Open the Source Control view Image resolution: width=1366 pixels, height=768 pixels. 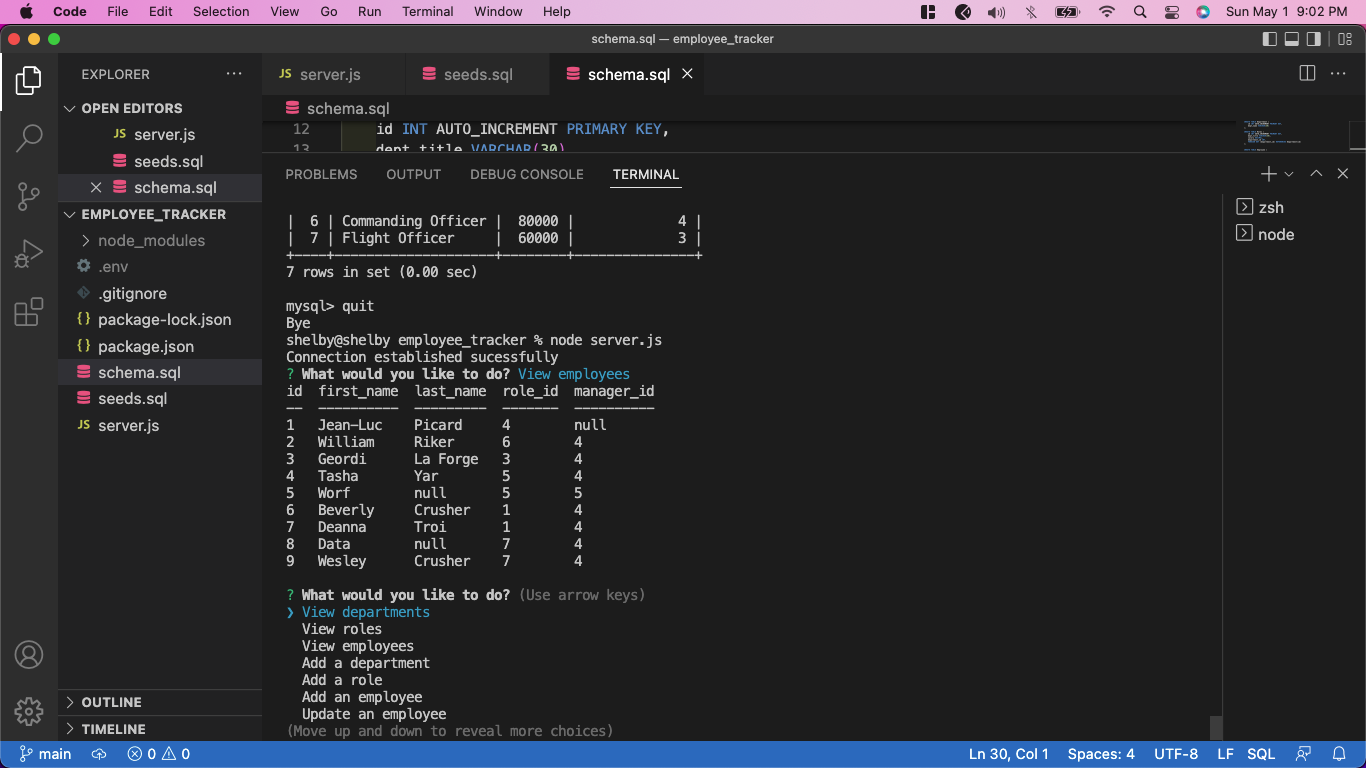29,196
